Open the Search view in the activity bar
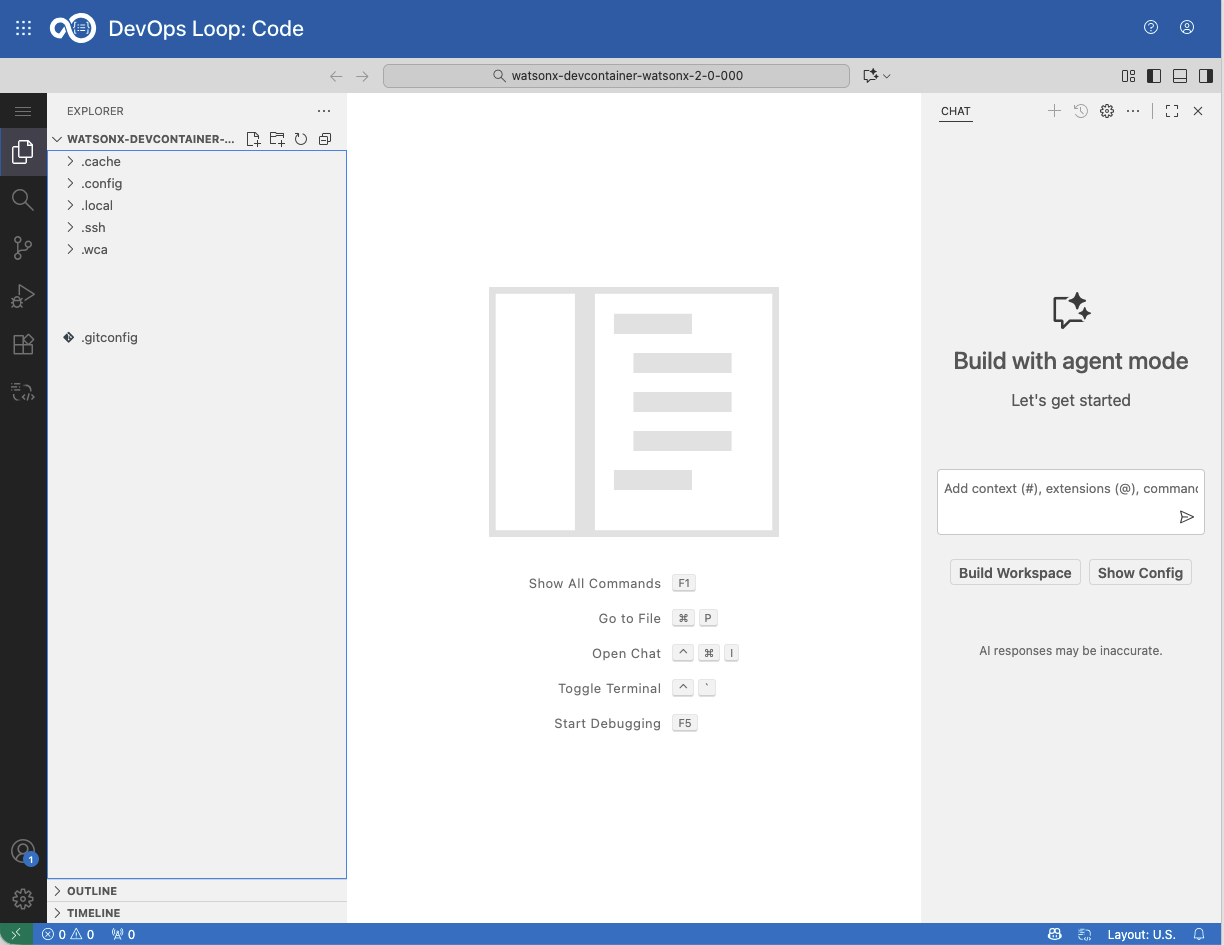 23,199
